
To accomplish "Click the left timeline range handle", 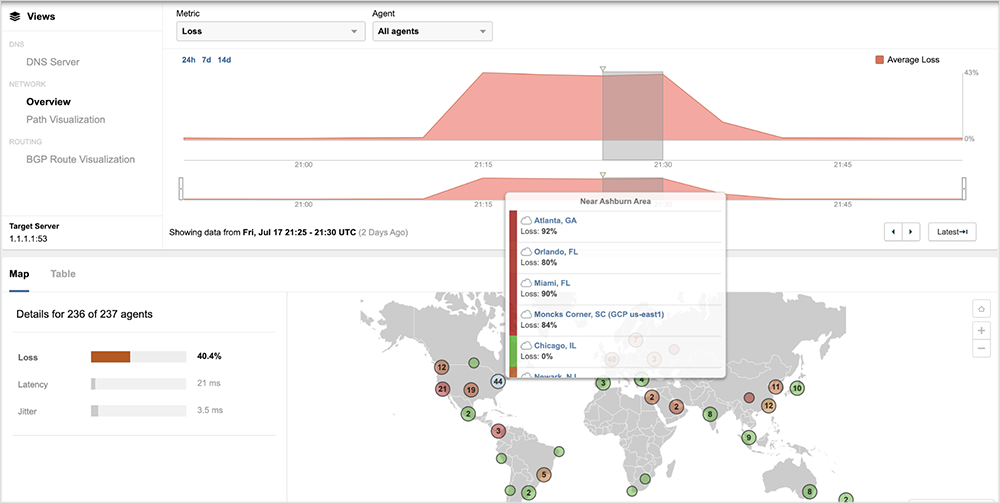I will click(181, 187).
